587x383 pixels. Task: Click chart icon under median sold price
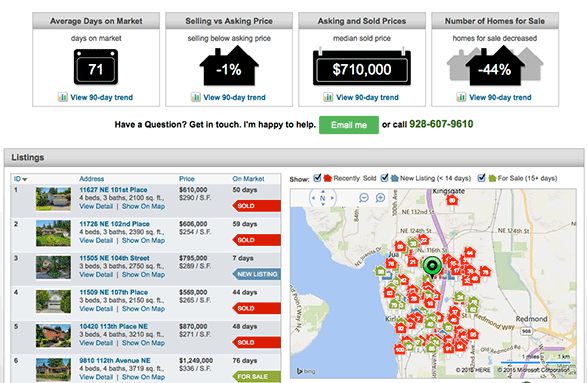point(328,97)
